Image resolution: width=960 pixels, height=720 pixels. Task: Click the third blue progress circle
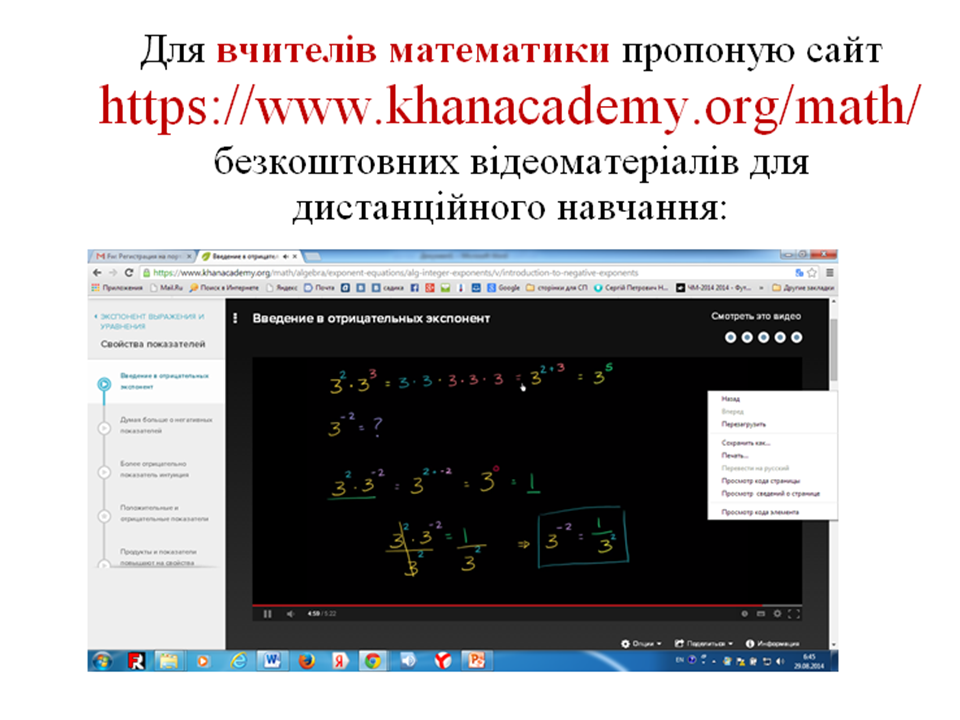(763, 337)
